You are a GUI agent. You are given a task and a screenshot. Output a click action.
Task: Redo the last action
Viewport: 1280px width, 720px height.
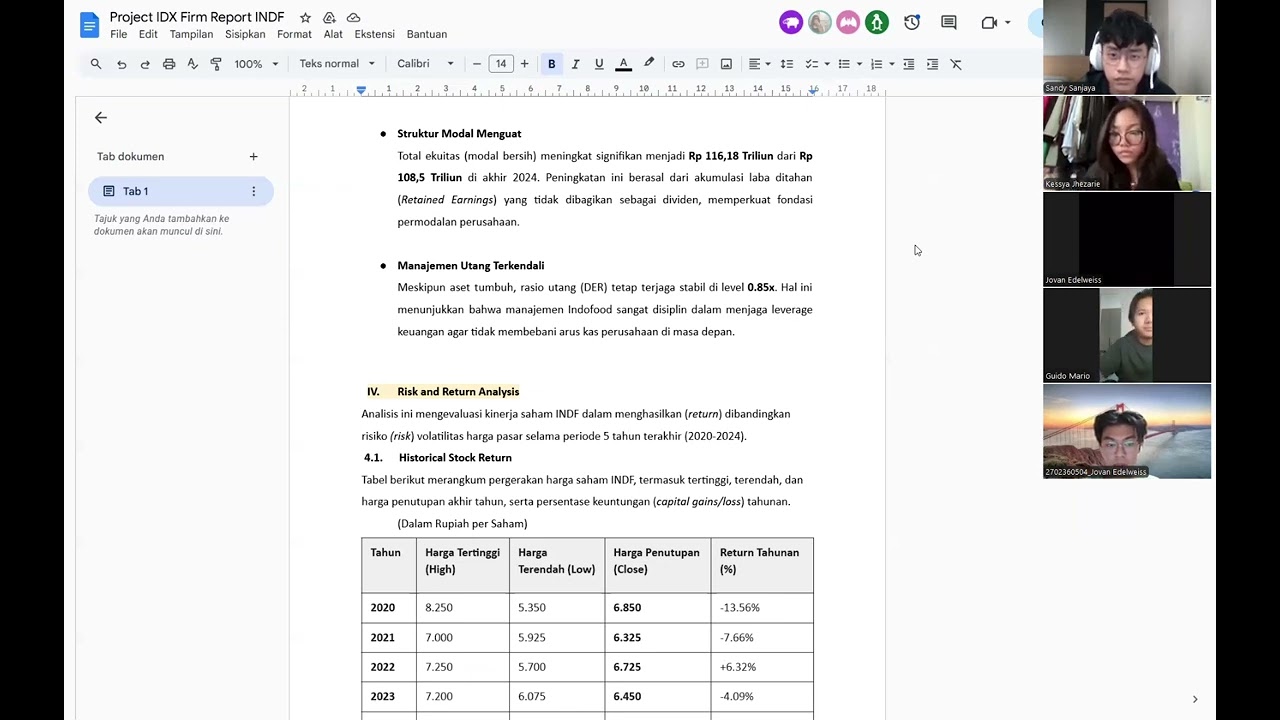[145, 64]
